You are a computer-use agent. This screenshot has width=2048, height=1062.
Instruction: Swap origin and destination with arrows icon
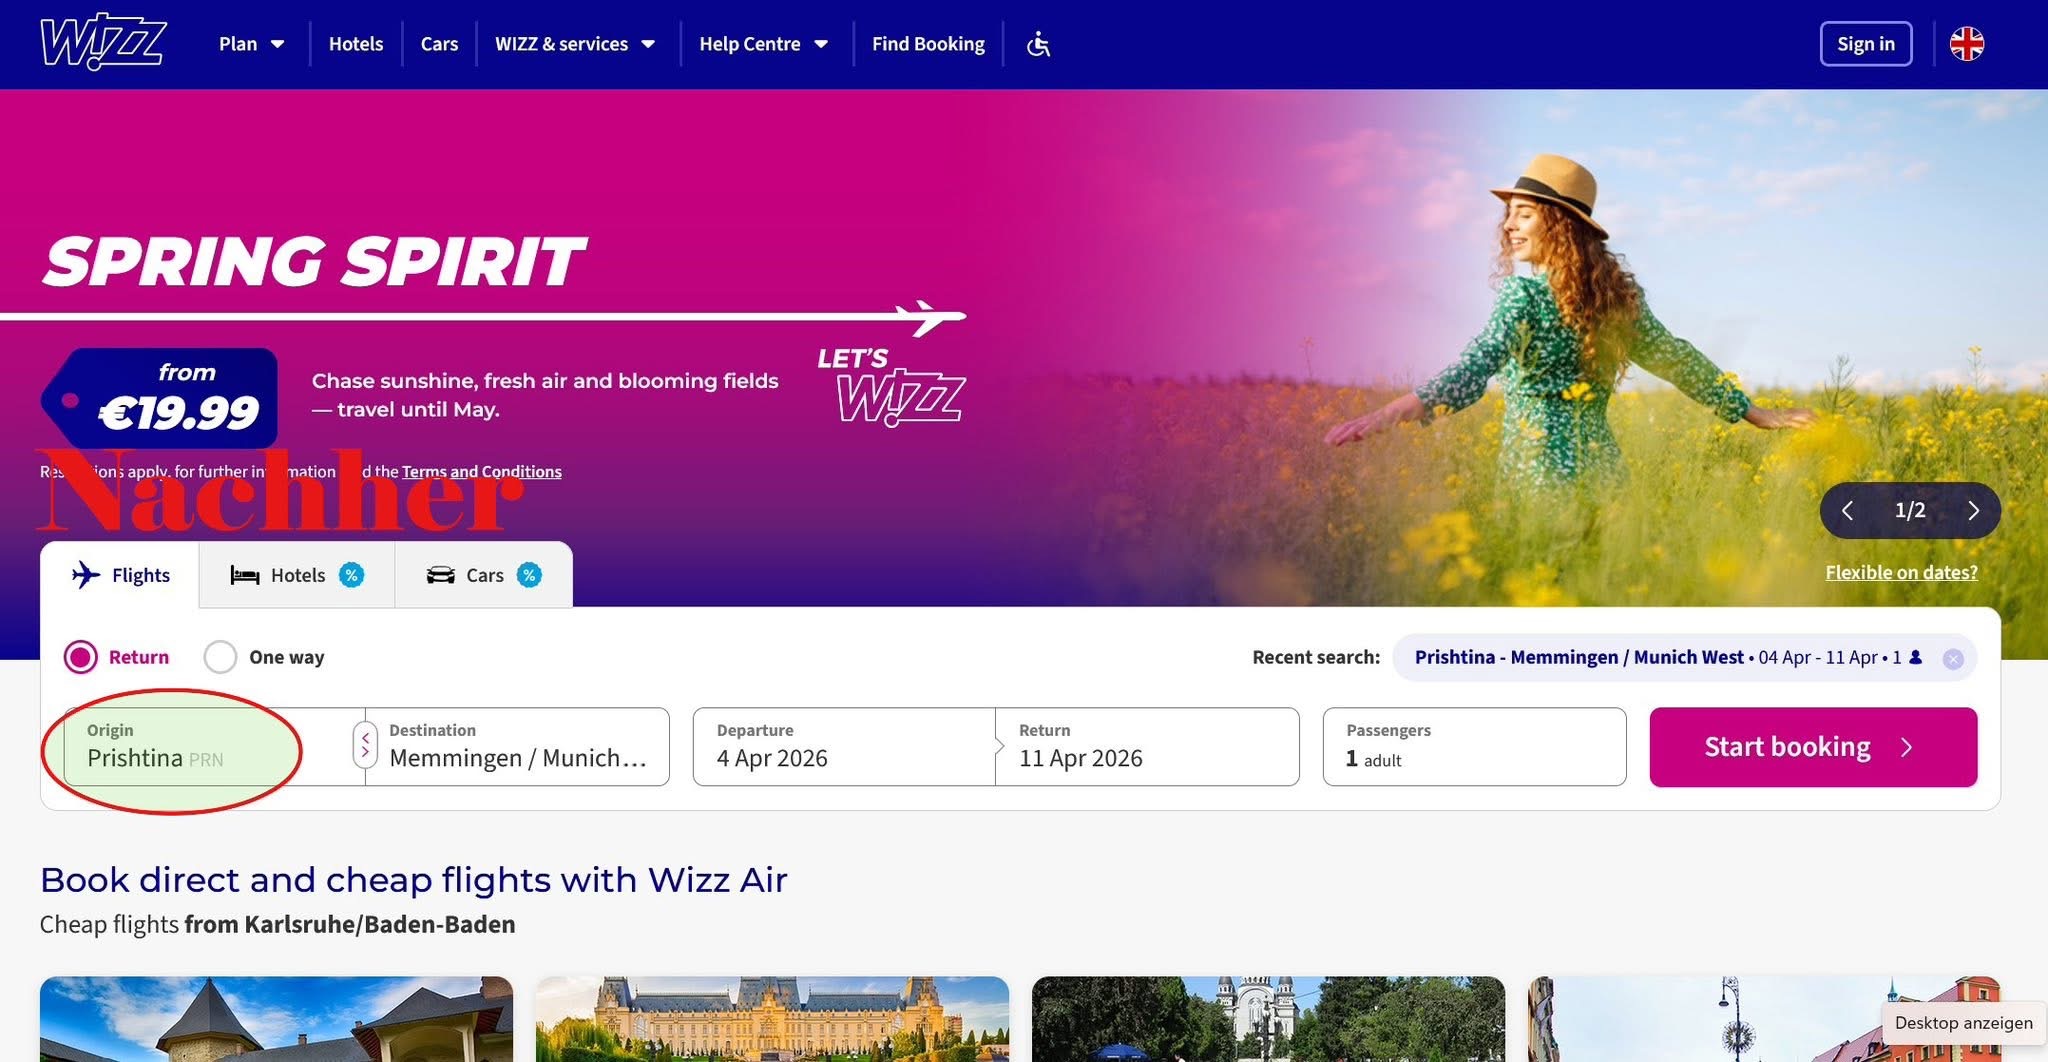point(365,746)
